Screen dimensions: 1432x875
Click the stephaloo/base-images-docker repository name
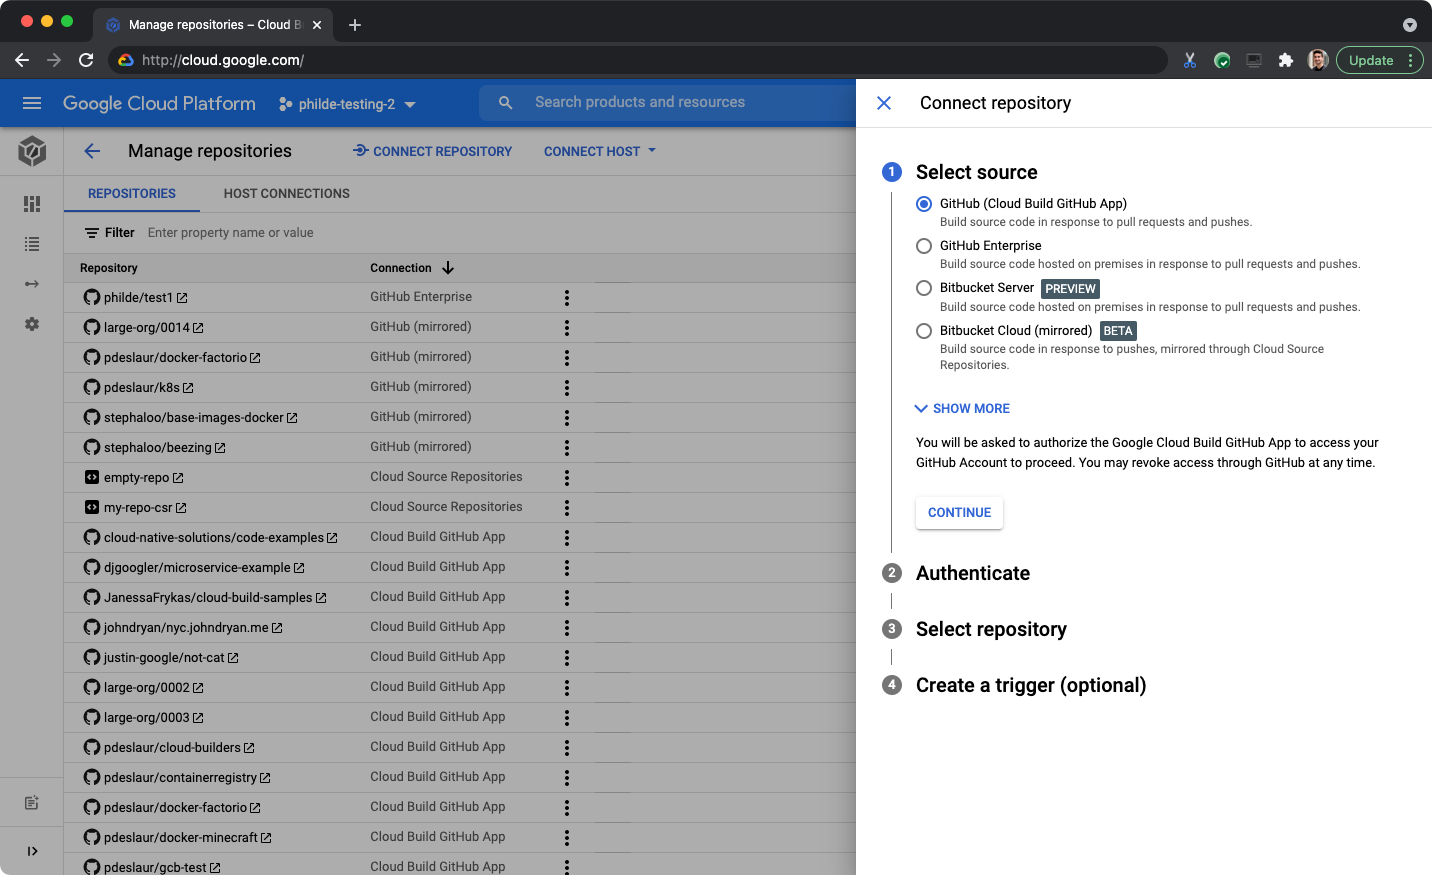coord(194,418)
